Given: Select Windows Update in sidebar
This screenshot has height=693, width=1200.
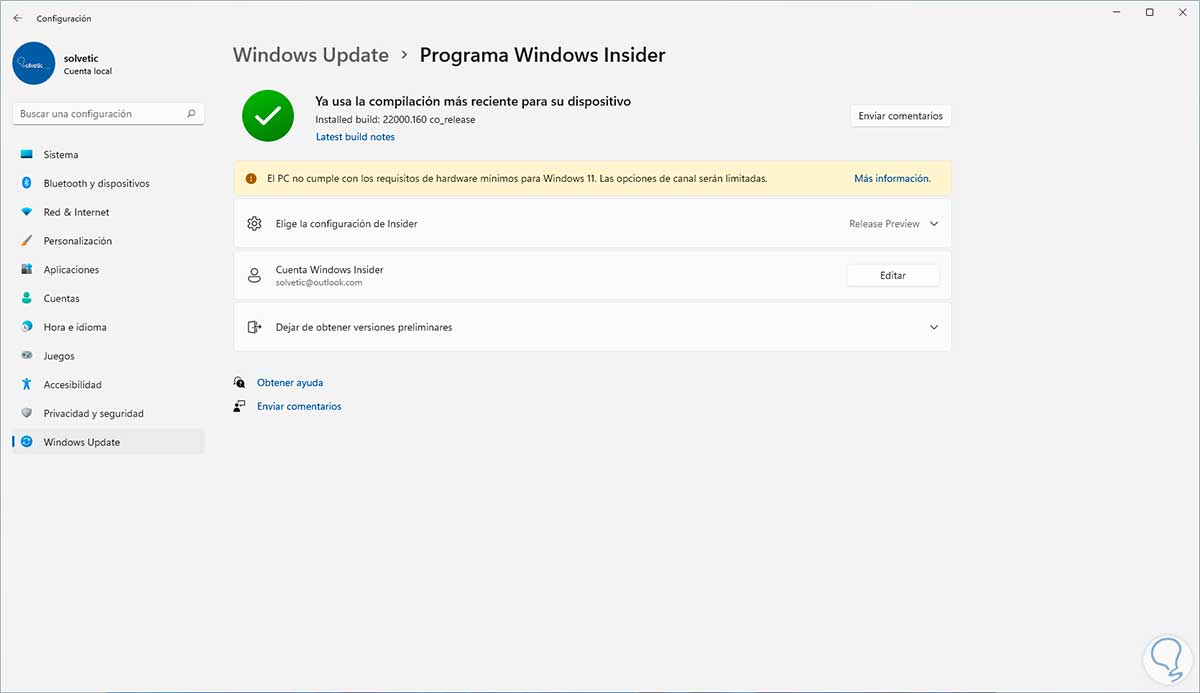Looking at the screenshot, I should [x=108, y=442].
